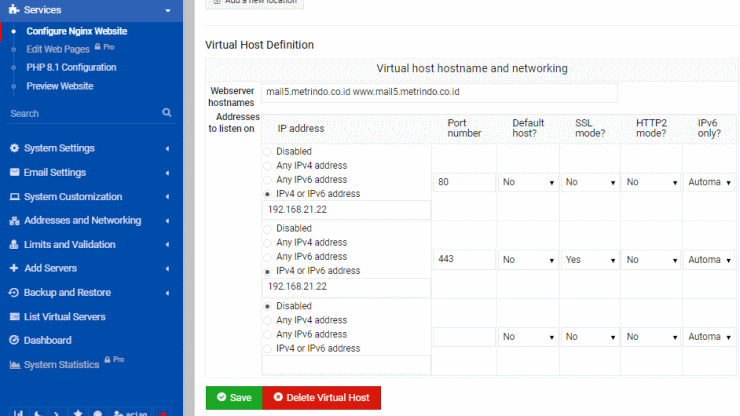Click the red Delete Virtual Host button
This screenshot has height=416, width=740.
point(321,398)
